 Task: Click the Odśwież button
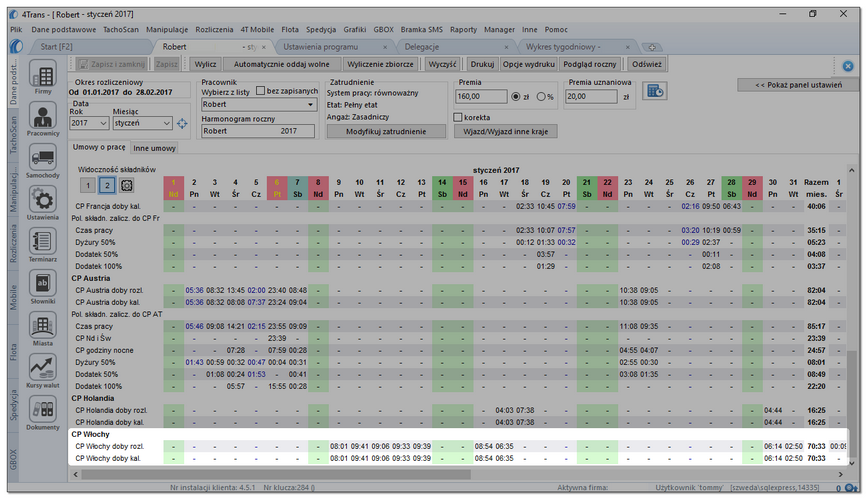point(647,64)
